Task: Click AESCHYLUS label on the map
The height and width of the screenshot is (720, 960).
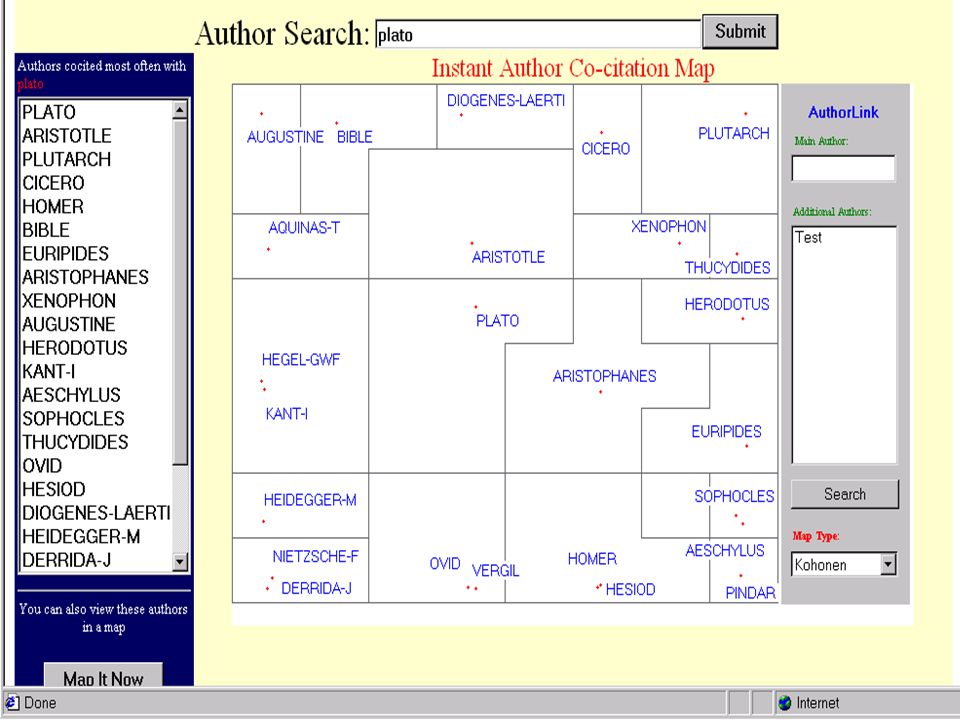Action: [725, 551]
